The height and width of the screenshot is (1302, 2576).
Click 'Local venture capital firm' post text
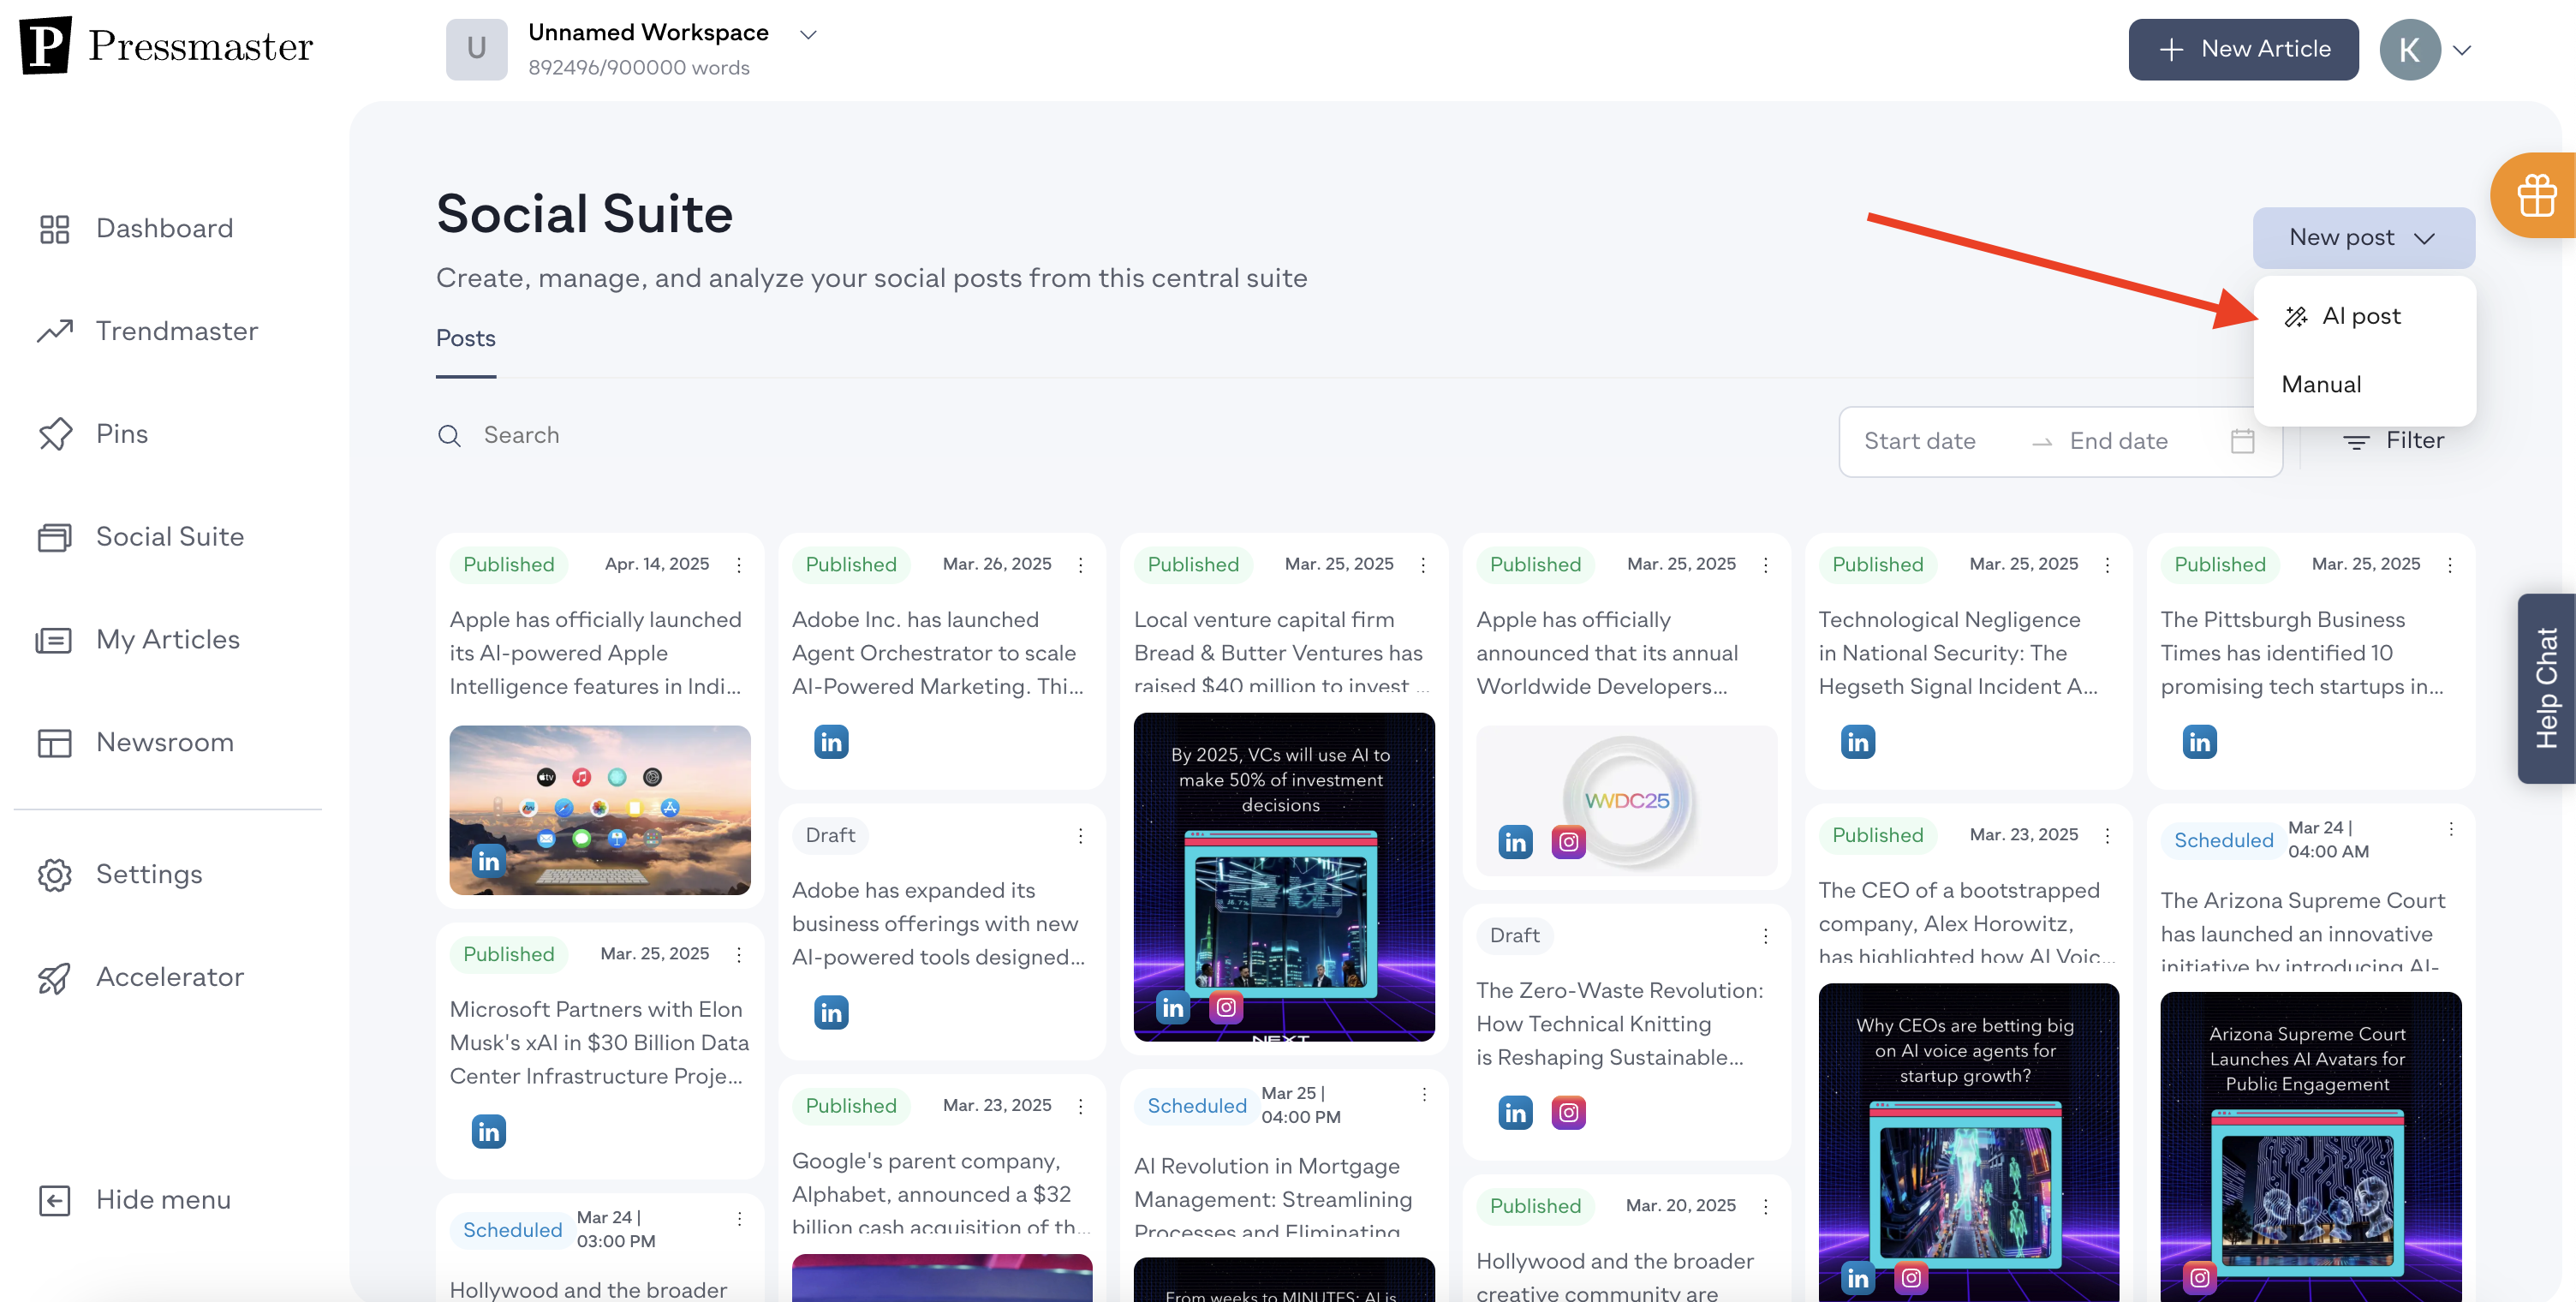click(1284, 653)
